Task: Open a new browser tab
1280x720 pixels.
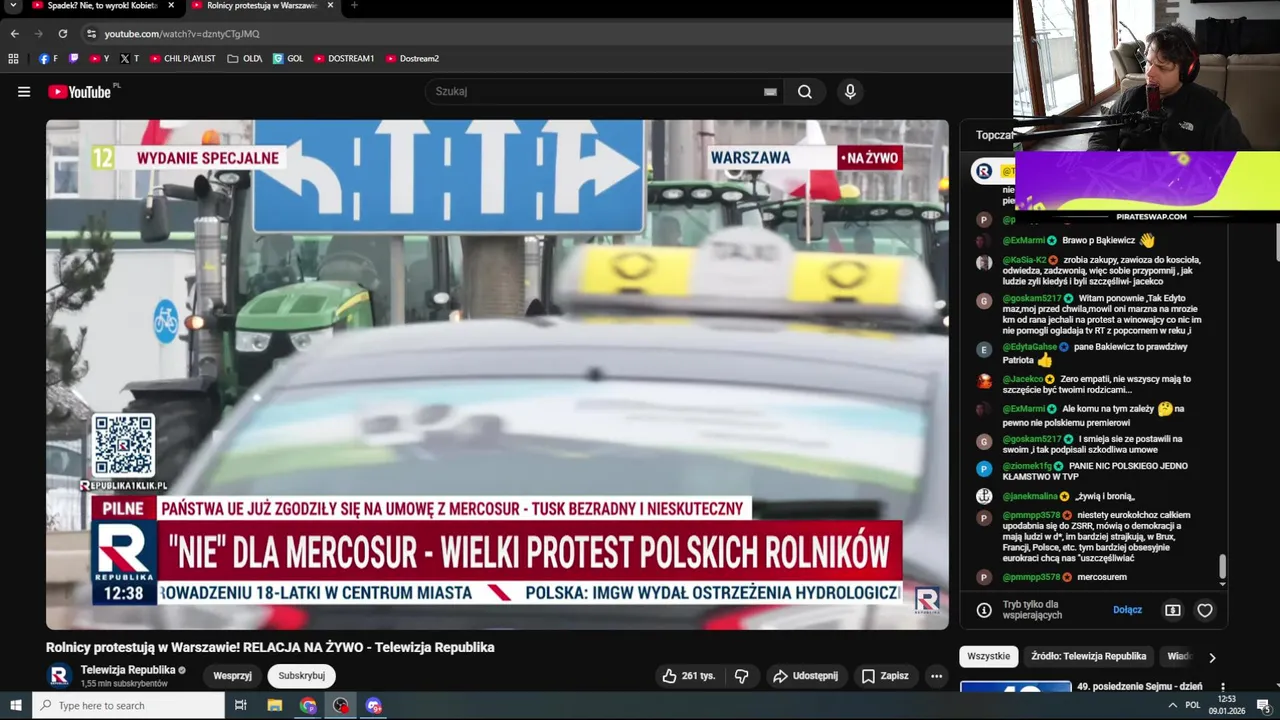Action: pyautogui.click(x=354, y=5)
